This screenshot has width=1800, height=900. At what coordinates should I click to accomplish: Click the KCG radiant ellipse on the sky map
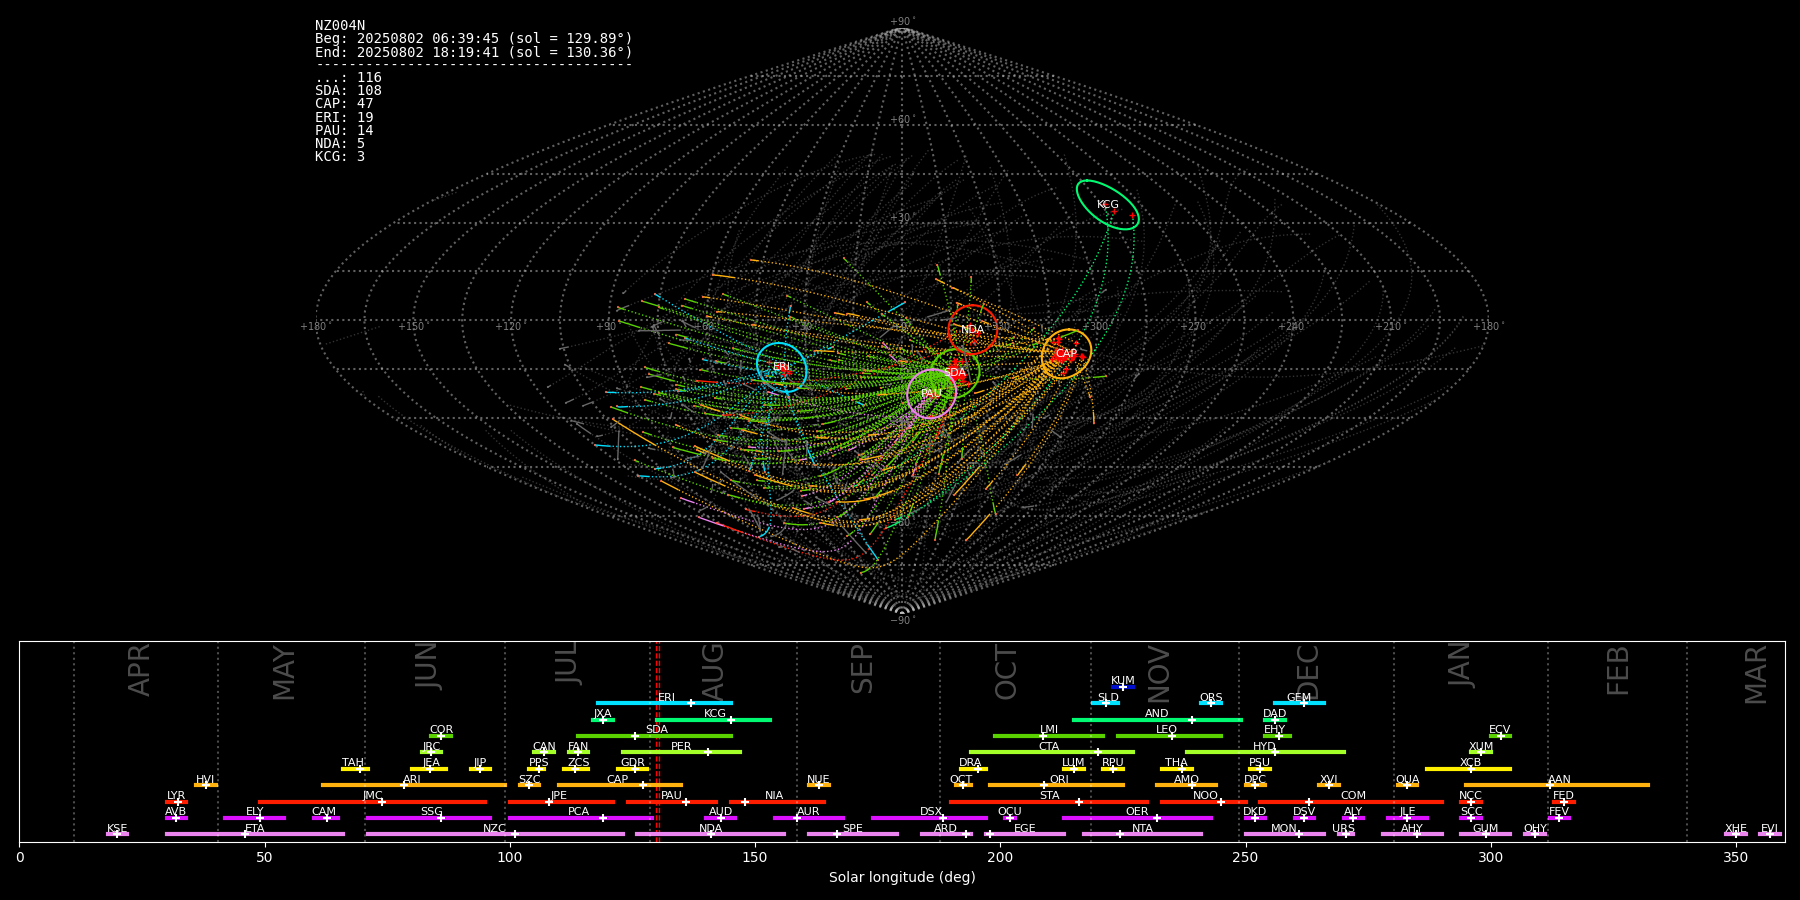1107,205
